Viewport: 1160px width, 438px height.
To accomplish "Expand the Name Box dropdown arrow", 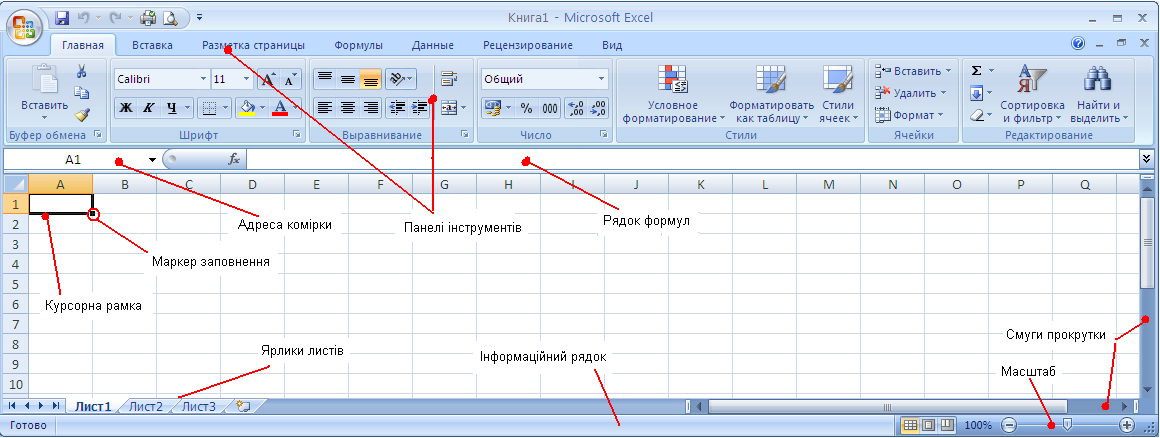I will point(152,159).
